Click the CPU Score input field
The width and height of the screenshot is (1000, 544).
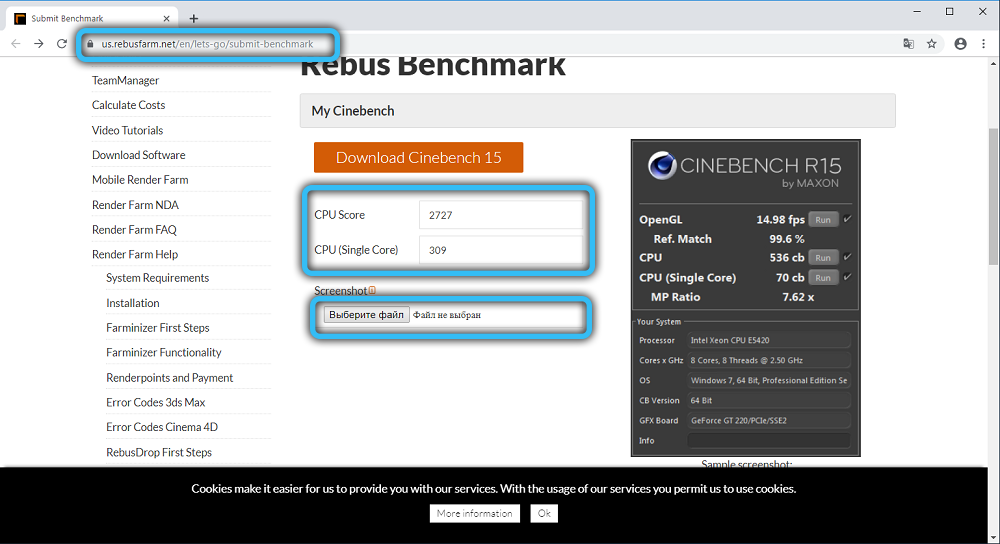point(500,215)
